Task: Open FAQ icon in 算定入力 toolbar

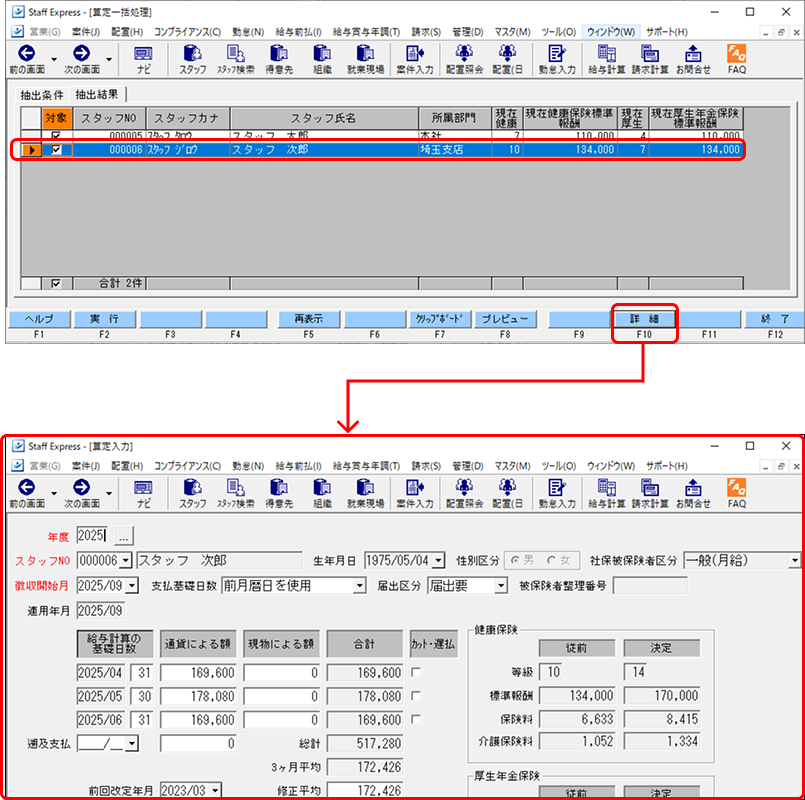Action: click(x=737, y=488)
